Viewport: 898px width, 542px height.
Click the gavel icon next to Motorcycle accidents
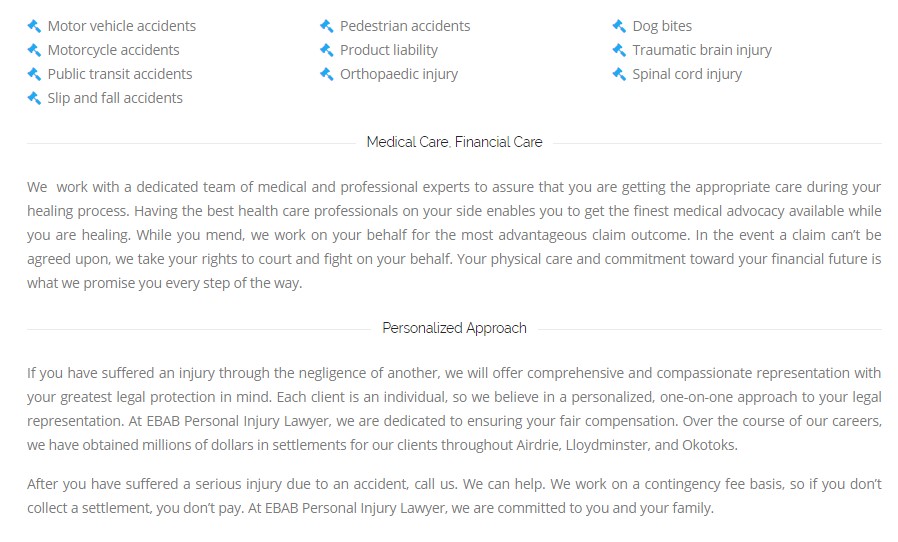(34, 50)
